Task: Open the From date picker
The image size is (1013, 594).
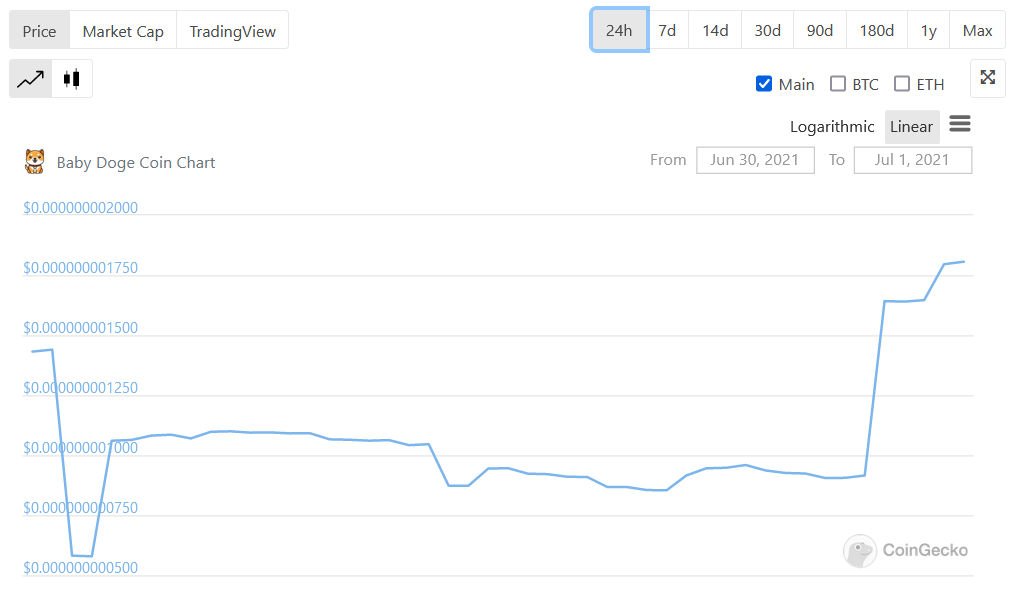Action: point(755,159)
